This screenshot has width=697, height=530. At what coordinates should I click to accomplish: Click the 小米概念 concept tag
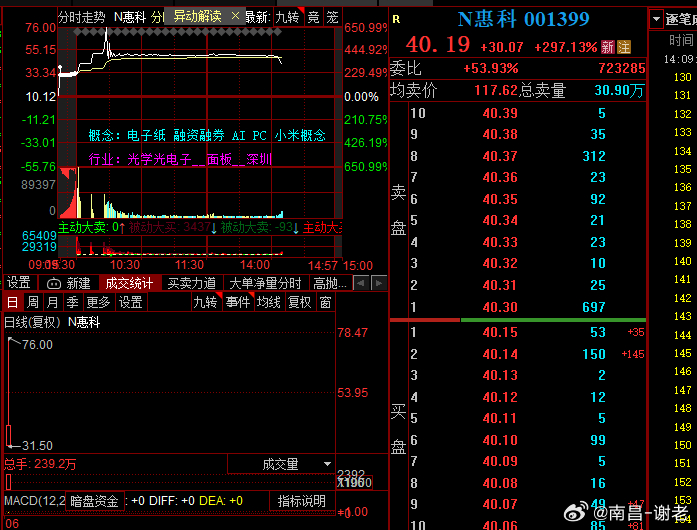(x=300, y=135)
